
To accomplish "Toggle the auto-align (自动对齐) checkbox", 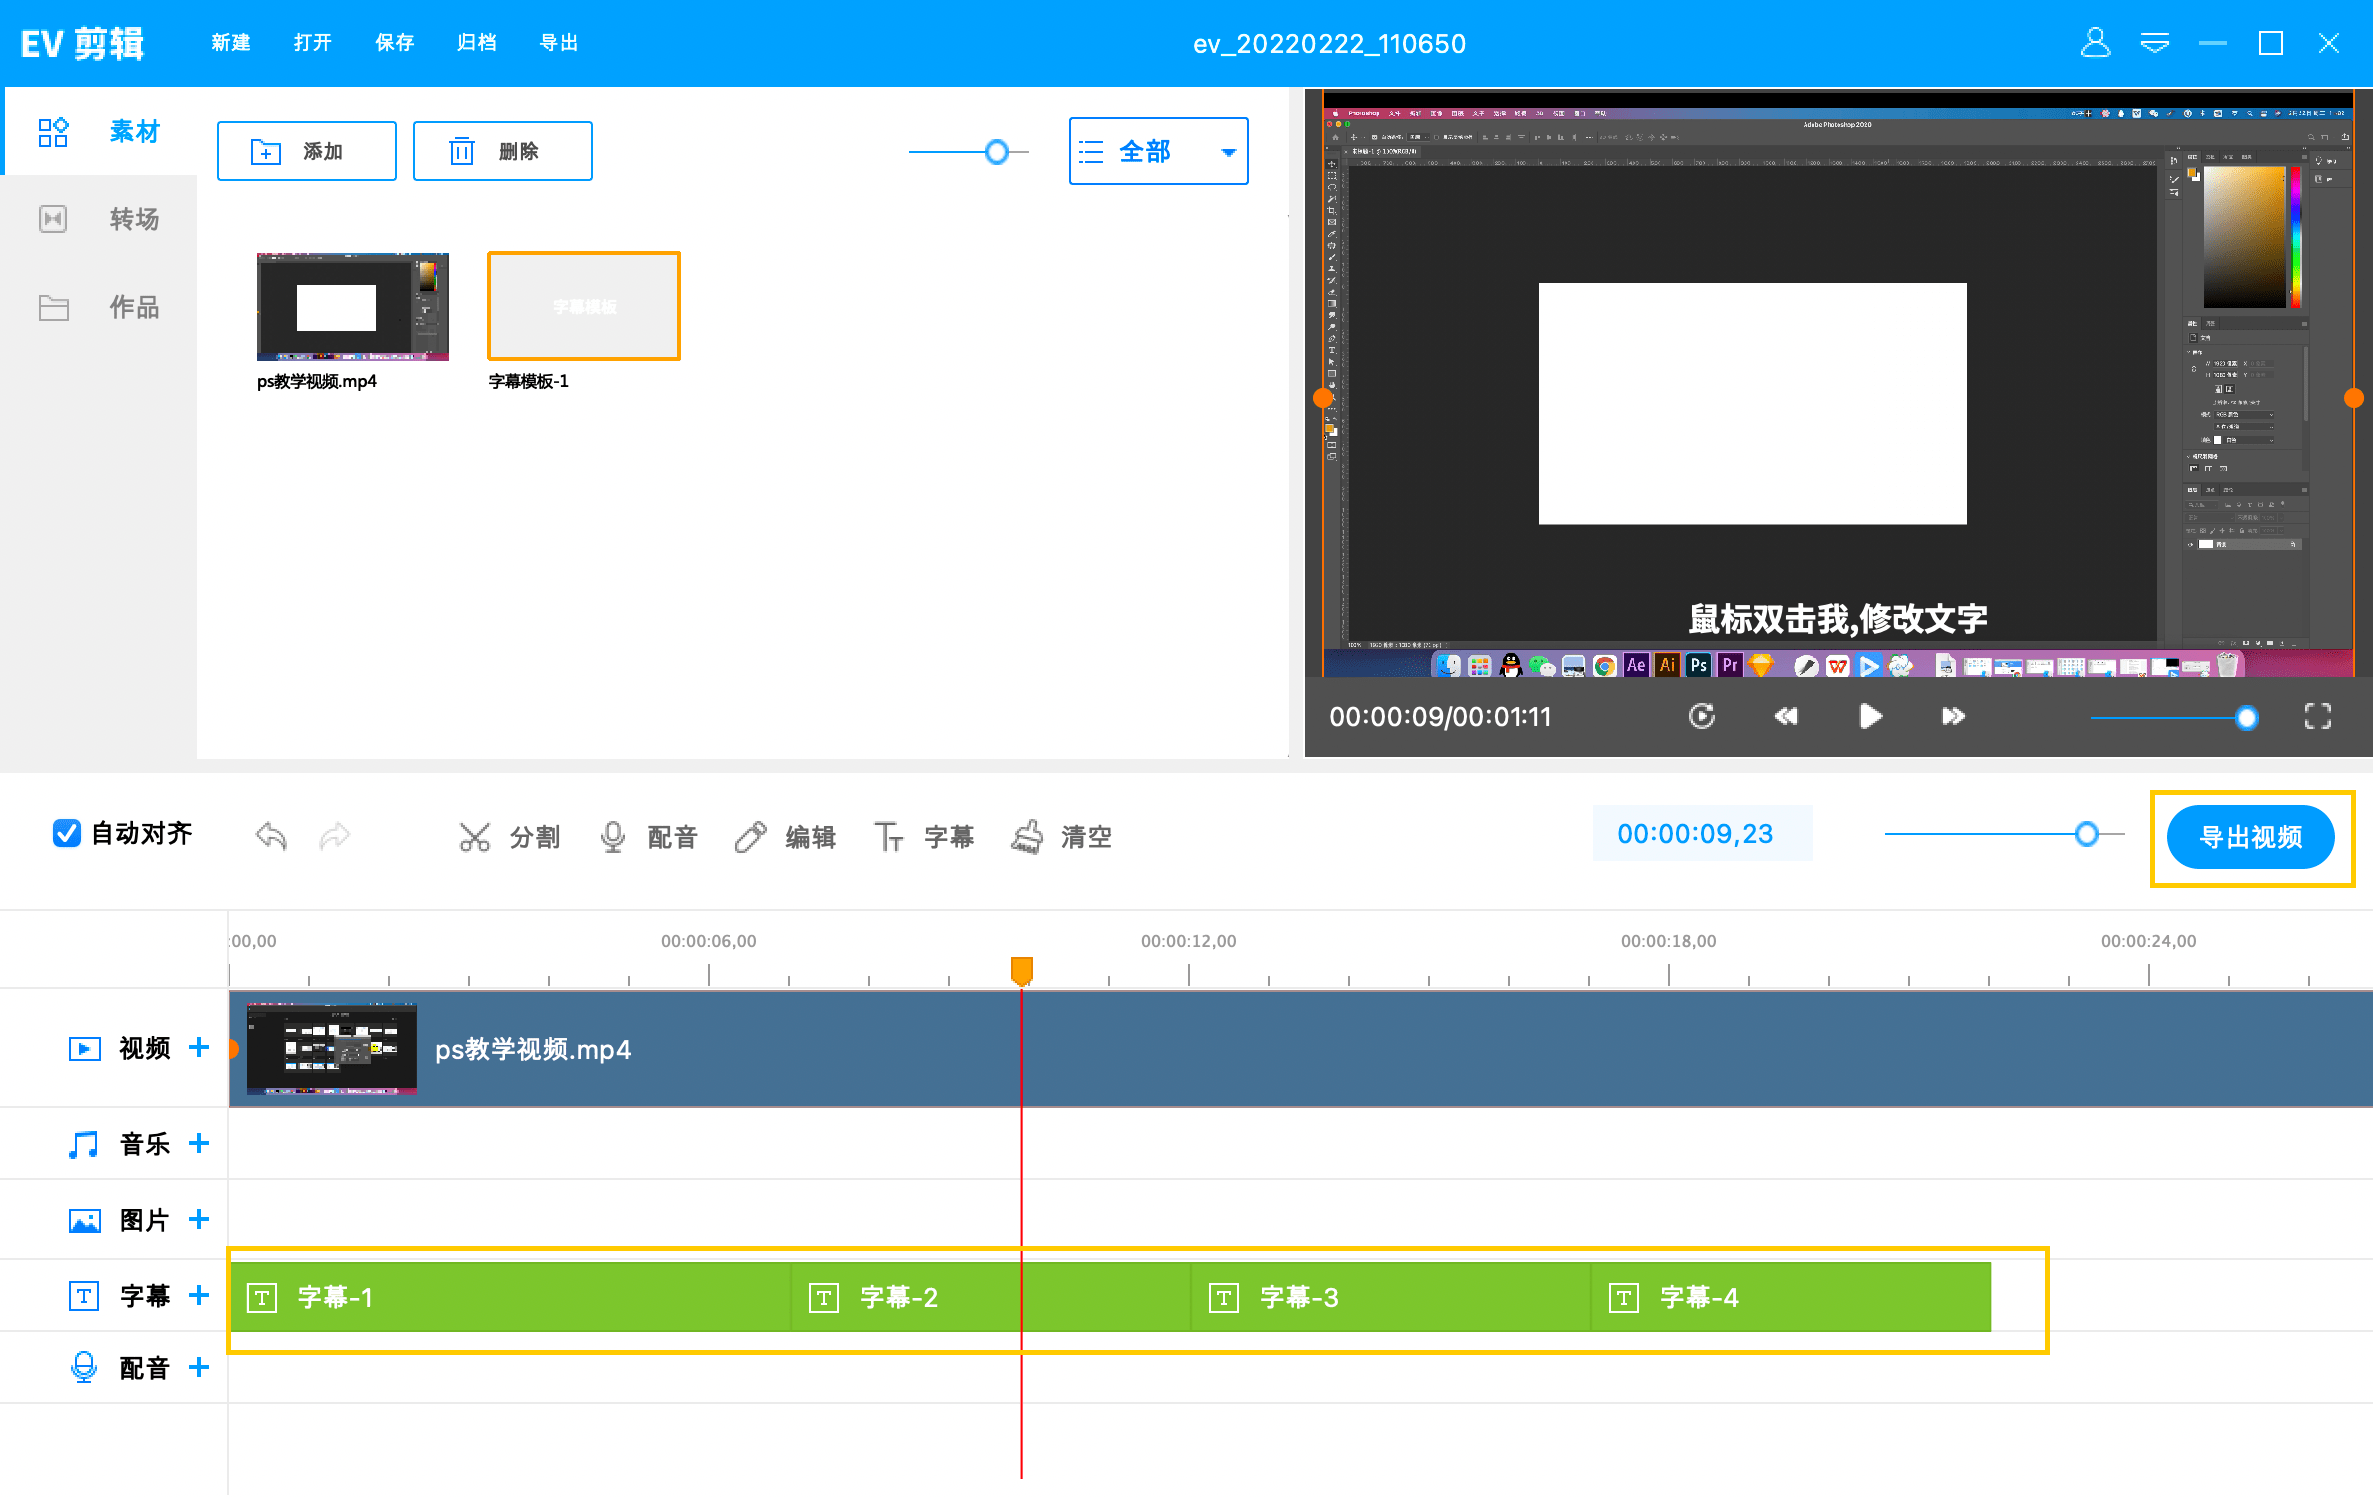I will [x=67, y=833].
